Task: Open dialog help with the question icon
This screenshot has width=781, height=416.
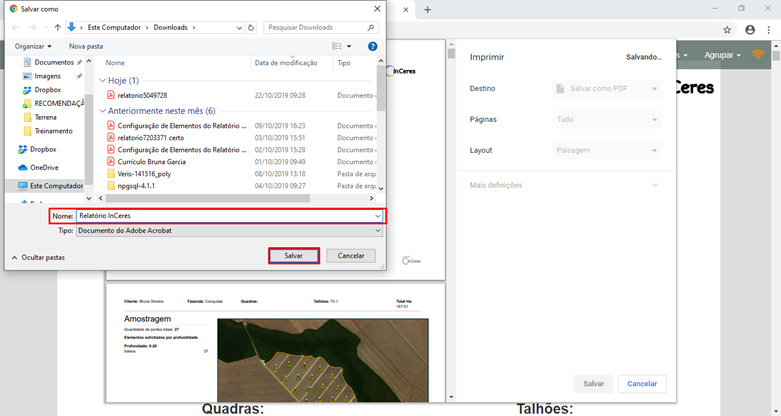Action: pyautogui.click(x=373, y=46)
